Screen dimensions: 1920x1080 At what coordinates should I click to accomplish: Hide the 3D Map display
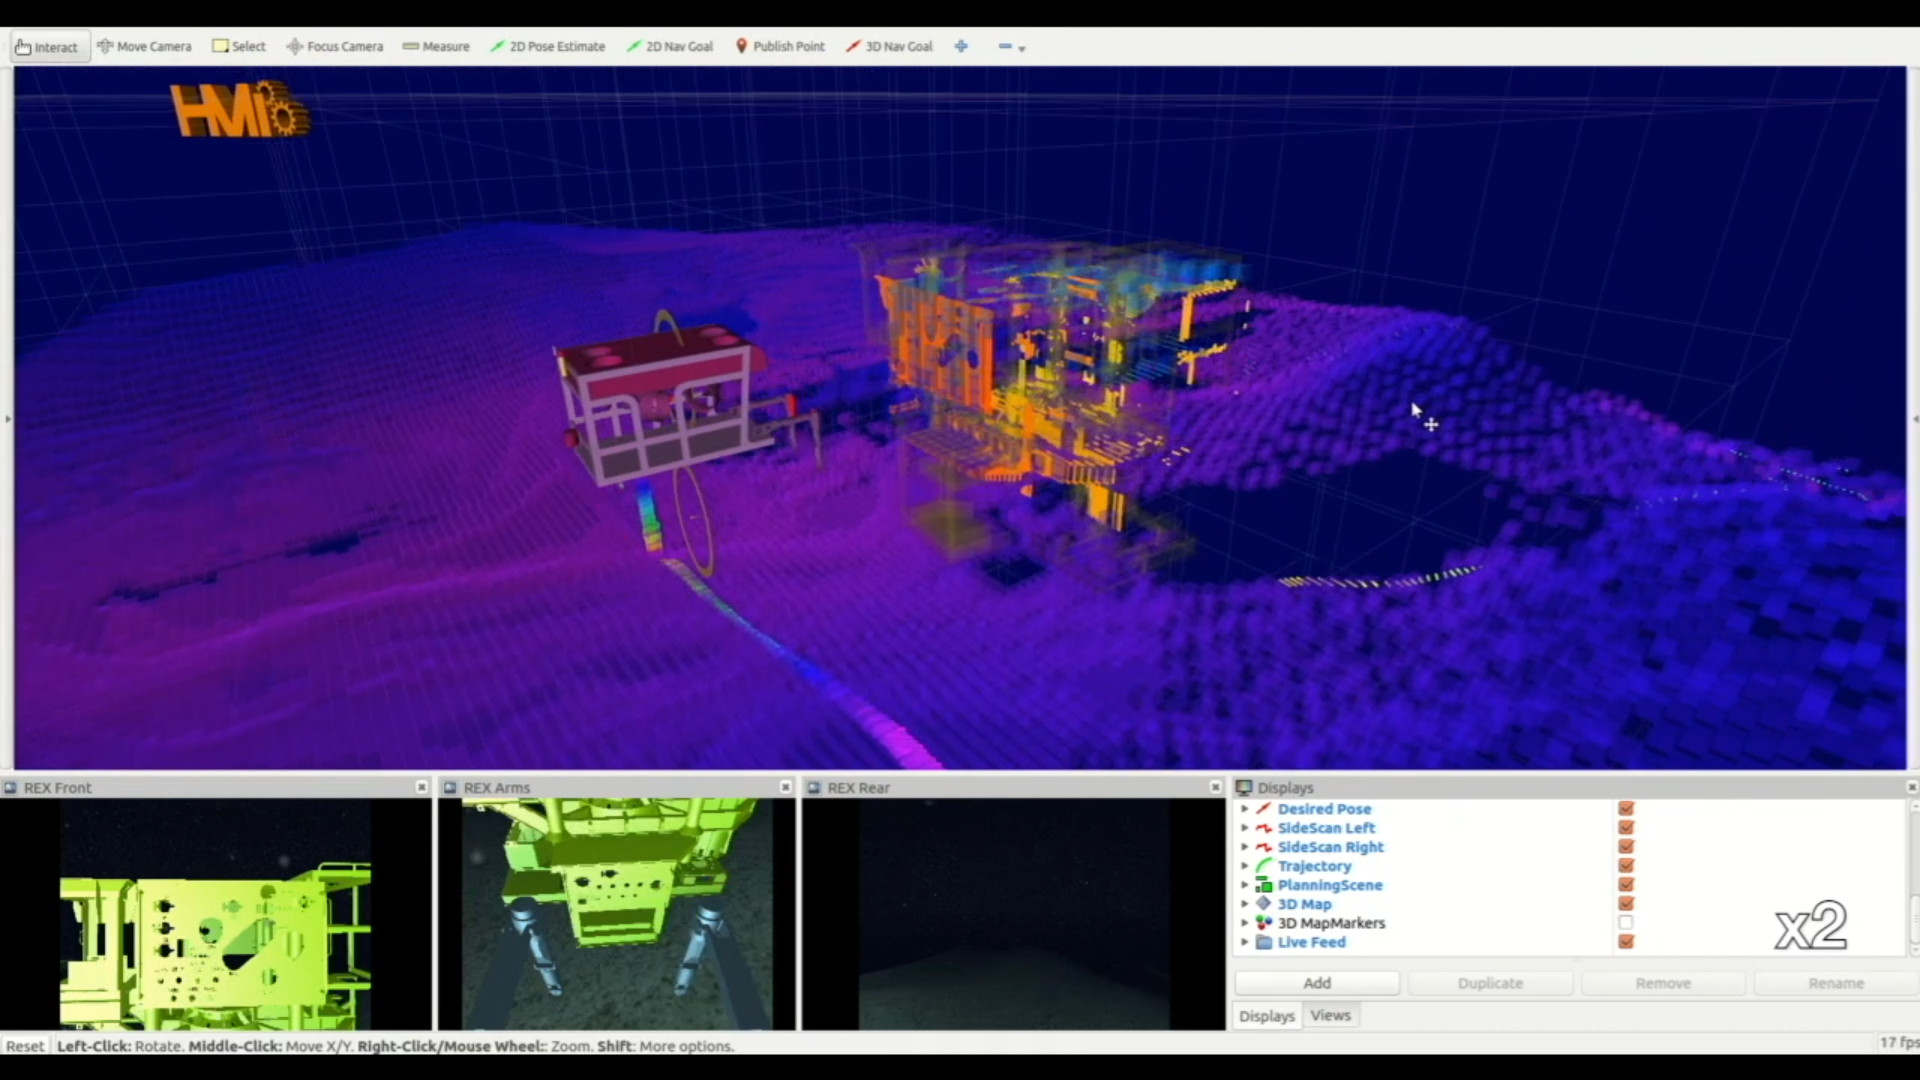[x=1626, y=904]
